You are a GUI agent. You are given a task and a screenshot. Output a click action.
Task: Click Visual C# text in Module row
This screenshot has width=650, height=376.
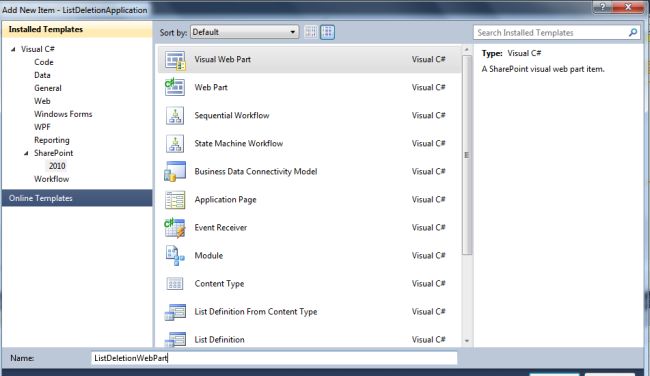(x=429, y=256)
